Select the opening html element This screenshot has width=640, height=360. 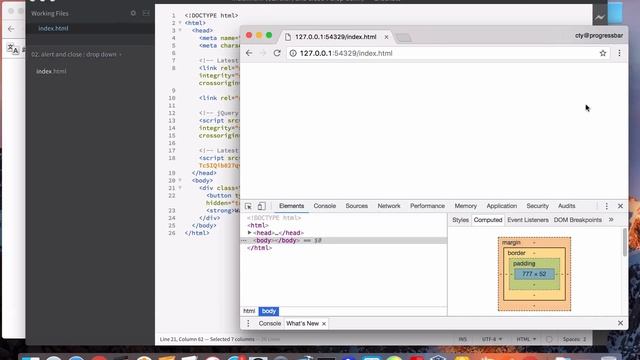pos(258,225)
